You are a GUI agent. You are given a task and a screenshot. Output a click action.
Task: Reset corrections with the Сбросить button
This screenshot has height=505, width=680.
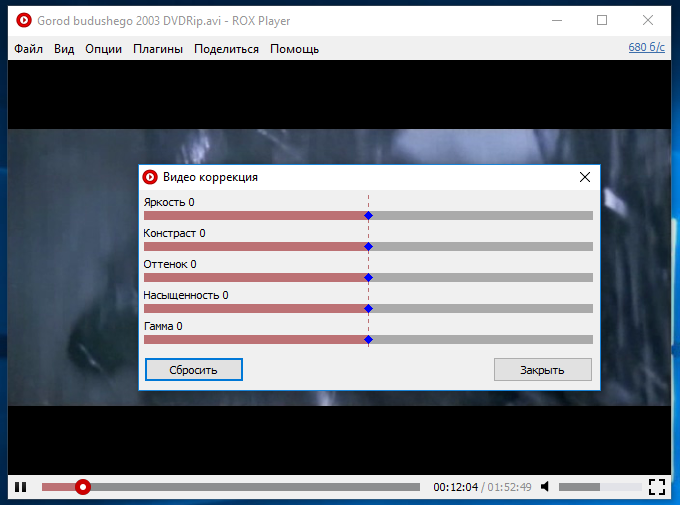[193, 370]
